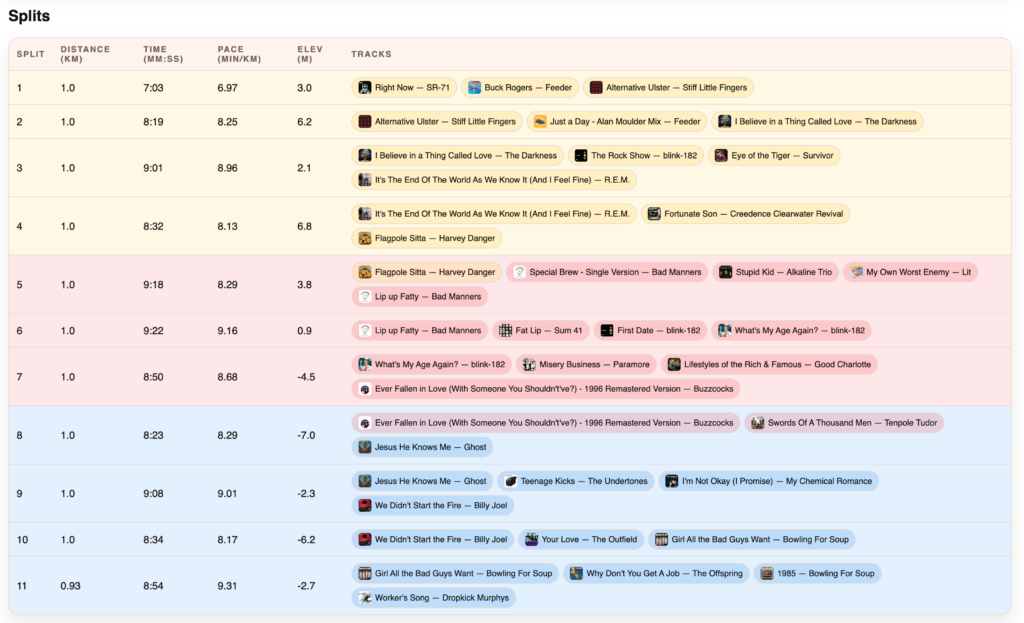Image resolution: width=1024 pixels, height=623 pixels.
Task: Click Your Love Outfield album cover
Action: 532,539
